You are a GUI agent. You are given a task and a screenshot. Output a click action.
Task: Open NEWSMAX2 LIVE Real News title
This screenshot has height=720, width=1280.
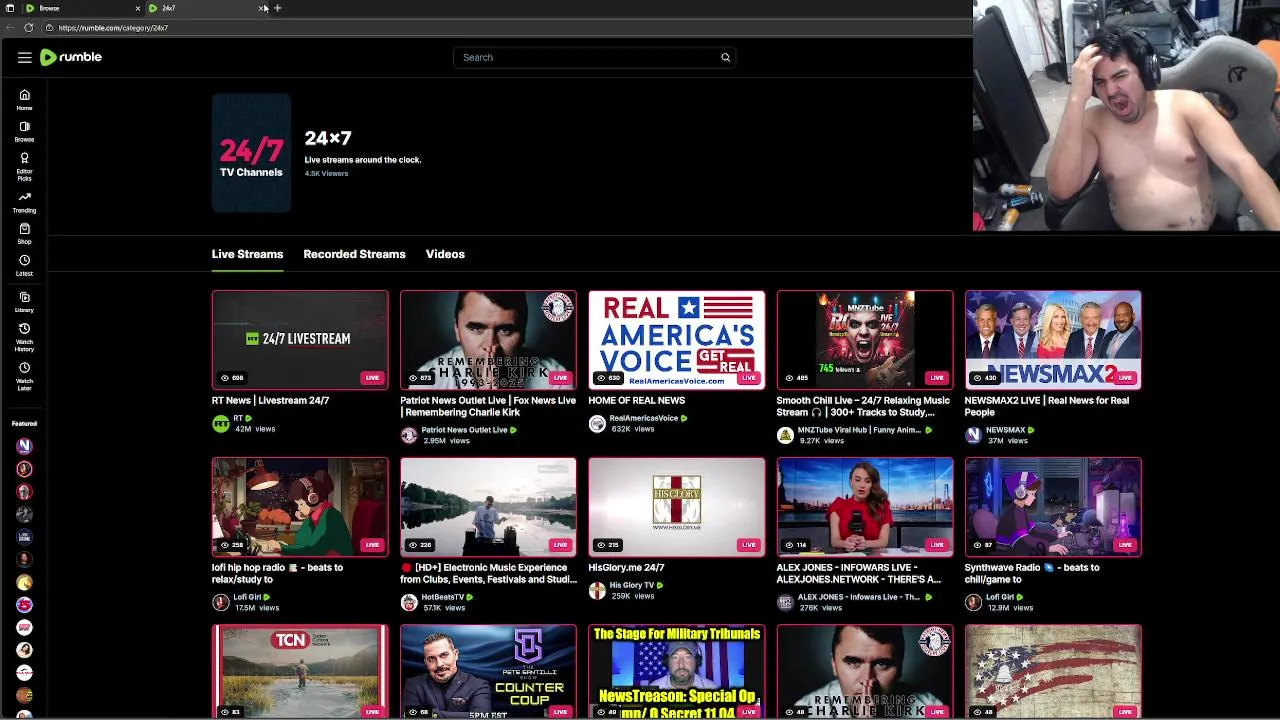tap(1047, 406)
